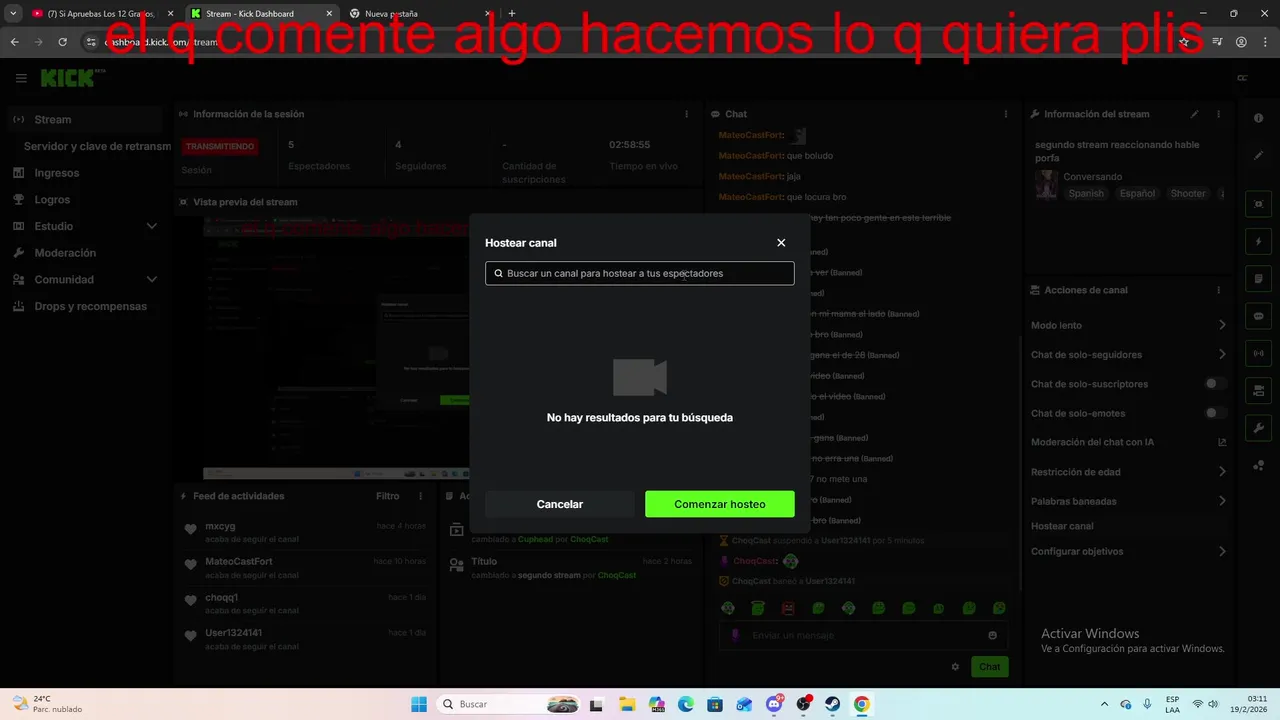The width and height of the screenshot is (1280, 720).
Task: Expand Palabras baneadas settings
Action: coord(1128,501)
